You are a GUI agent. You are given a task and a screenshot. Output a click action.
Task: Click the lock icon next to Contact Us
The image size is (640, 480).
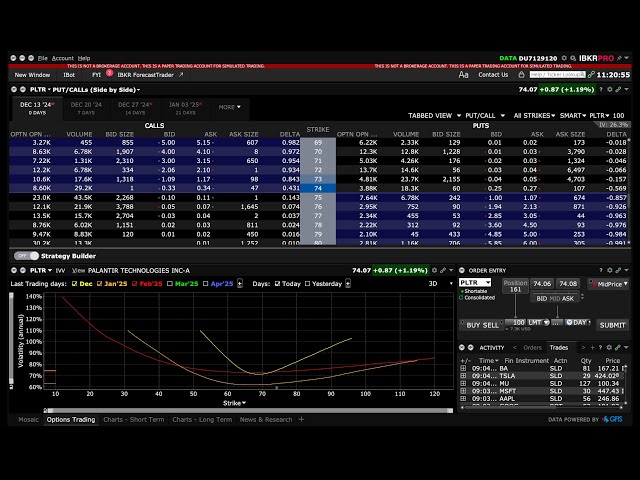pos(521,75)
